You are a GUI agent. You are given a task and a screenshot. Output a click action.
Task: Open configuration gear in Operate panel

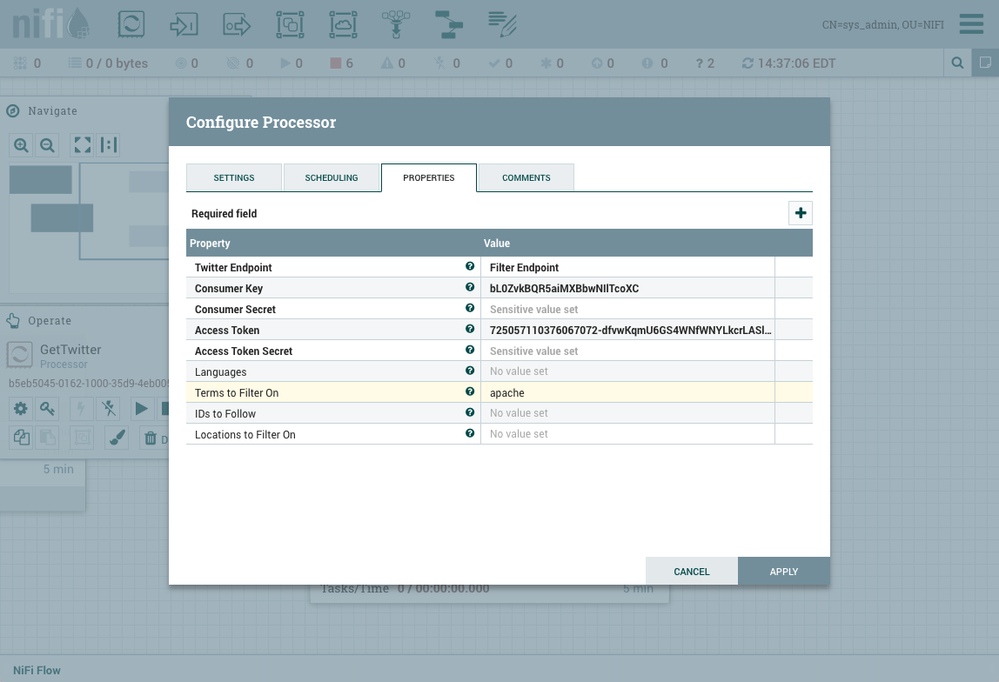tap(20, 409)
